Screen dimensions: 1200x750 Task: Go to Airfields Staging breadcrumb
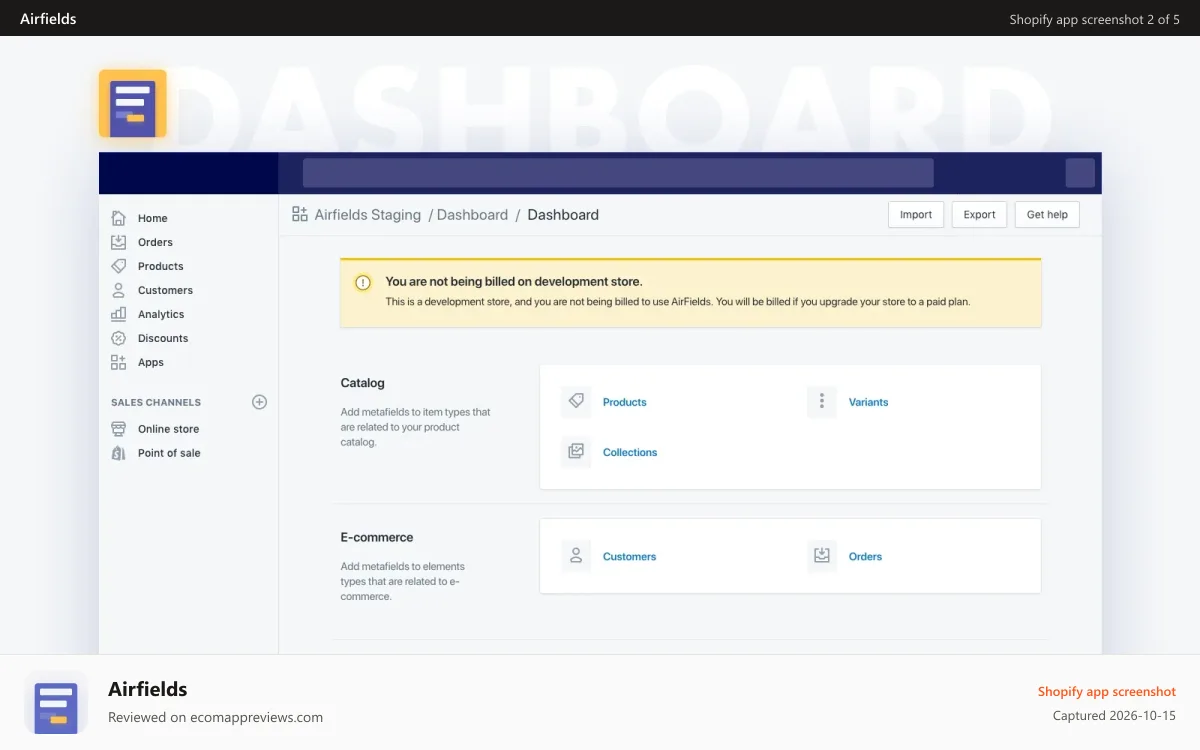tap(368, 214)
